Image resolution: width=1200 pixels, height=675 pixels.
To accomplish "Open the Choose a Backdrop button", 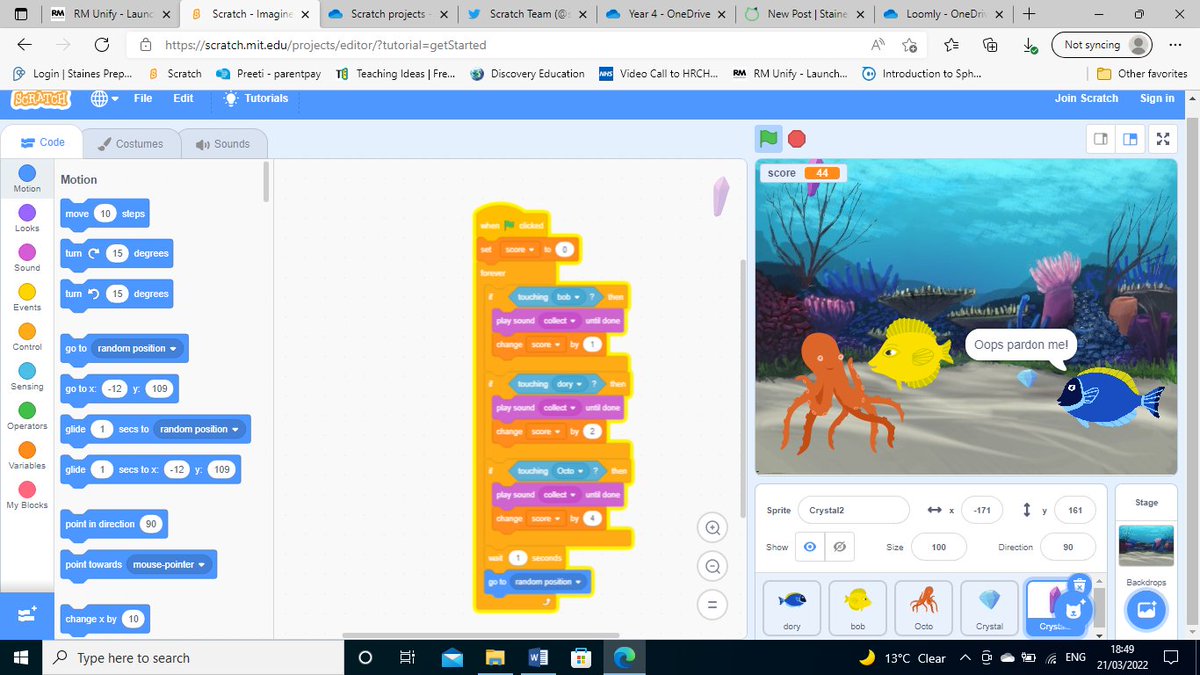I will 1146,610.
